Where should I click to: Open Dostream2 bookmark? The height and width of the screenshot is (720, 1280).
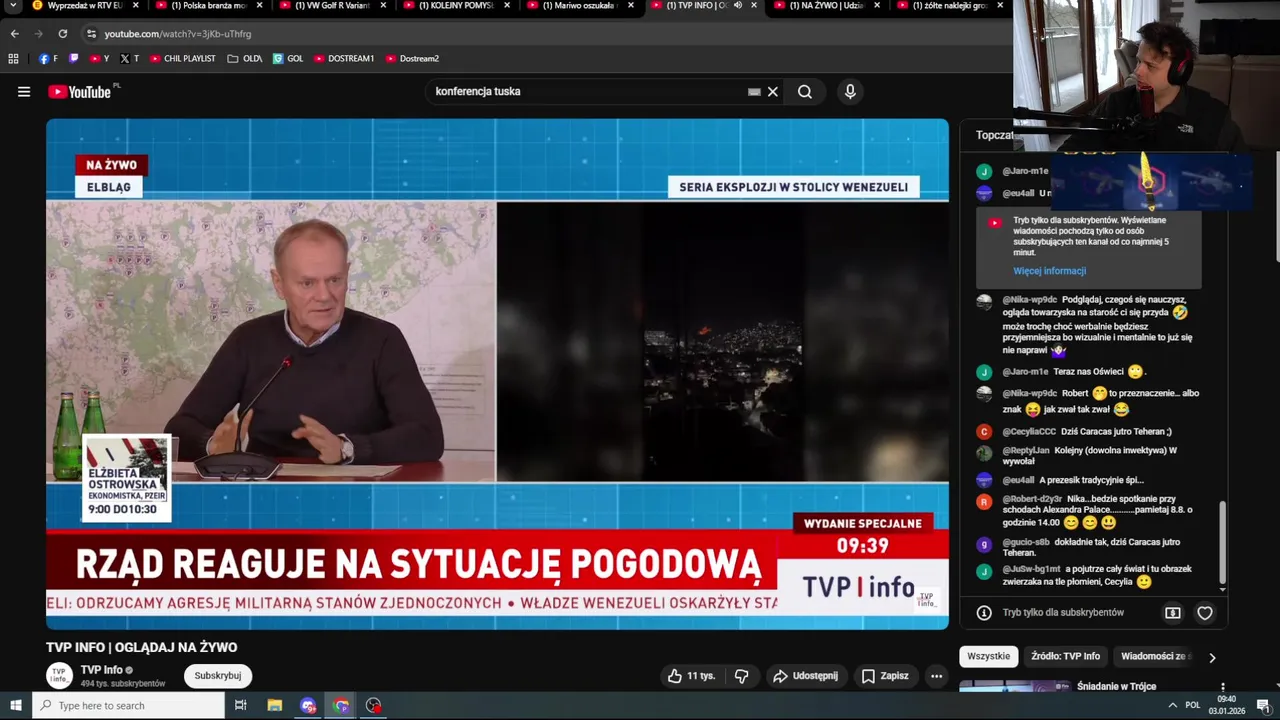(412, 59)
